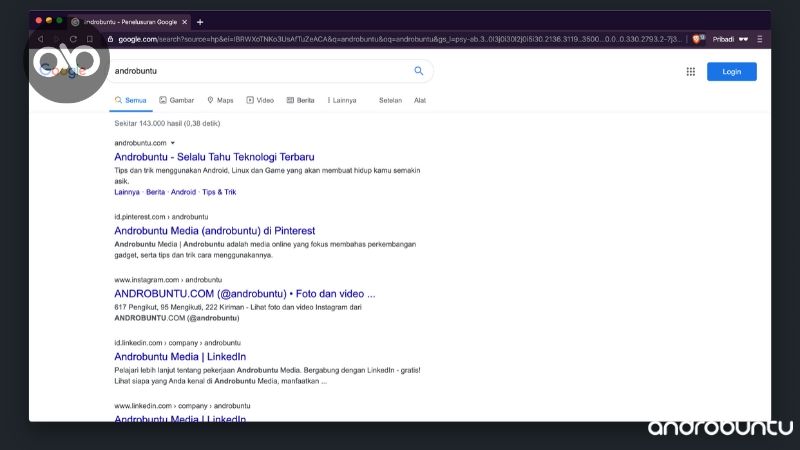The image size is (800, 450).
Task: Expand arrow next to androbuntu.com
Action: (x=172, y=143)
